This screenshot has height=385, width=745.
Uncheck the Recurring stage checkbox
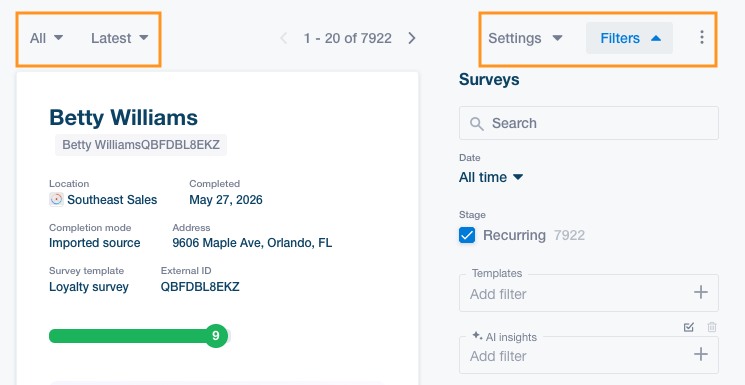coord(467,235)
